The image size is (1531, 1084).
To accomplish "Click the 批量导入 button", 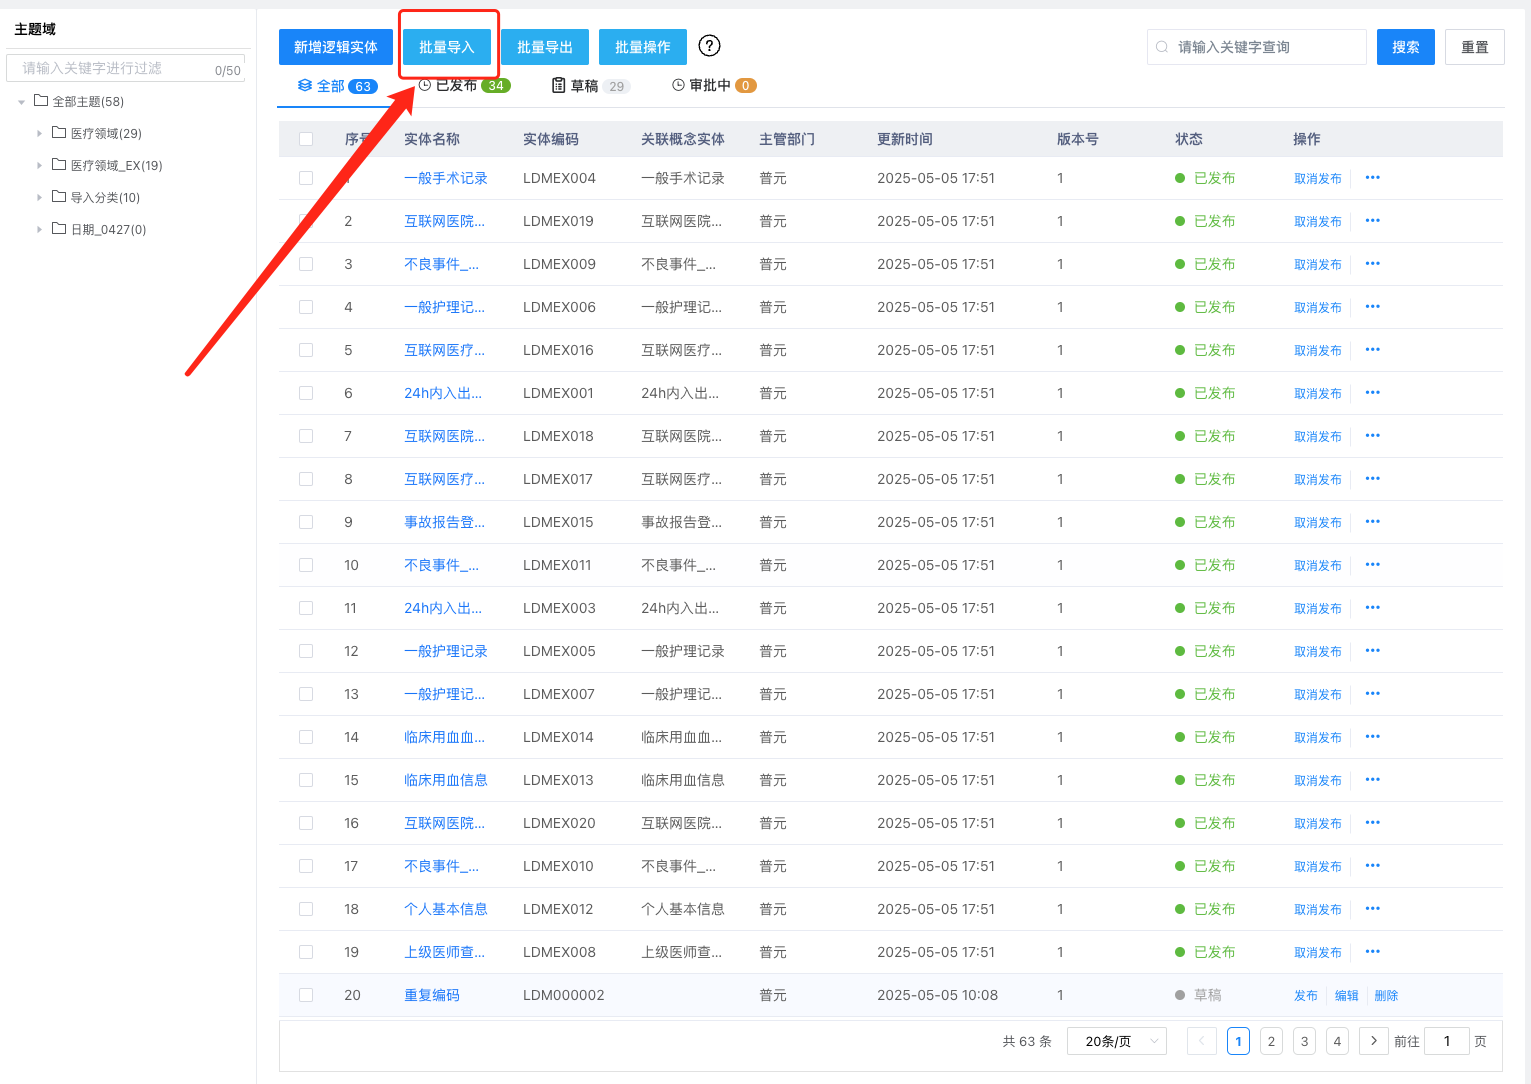I will pyautogui.click(x=447, y=46).
